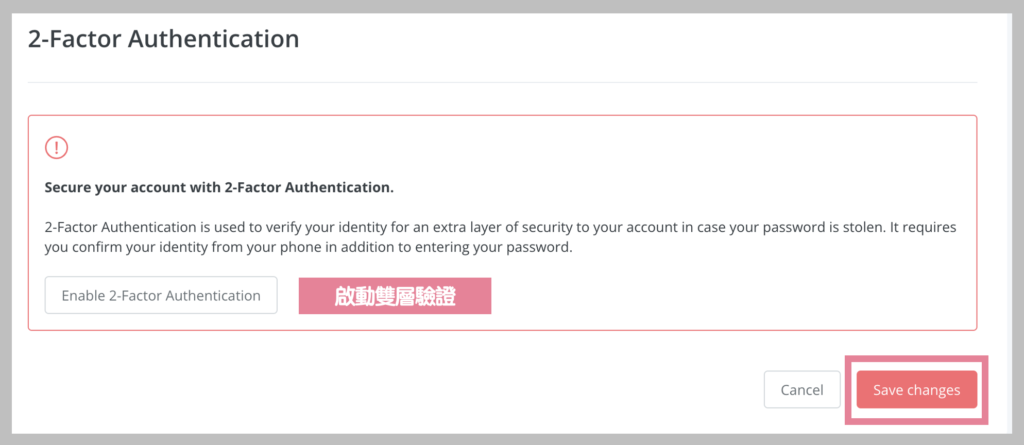Click the red exclamation warning icon
This screenshot has width=1024, height=445.
click(57, 148)
